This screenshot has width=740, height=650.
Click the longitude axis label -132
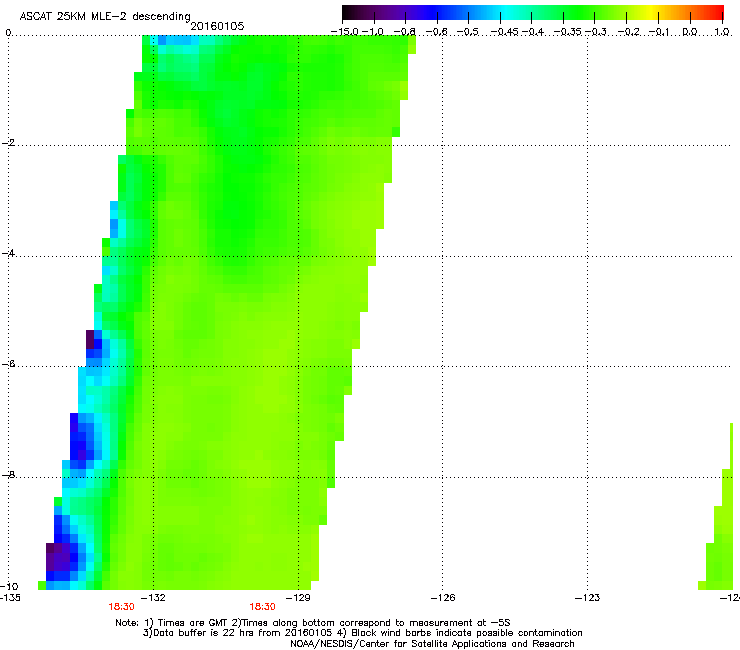click(x=153, y=598)
